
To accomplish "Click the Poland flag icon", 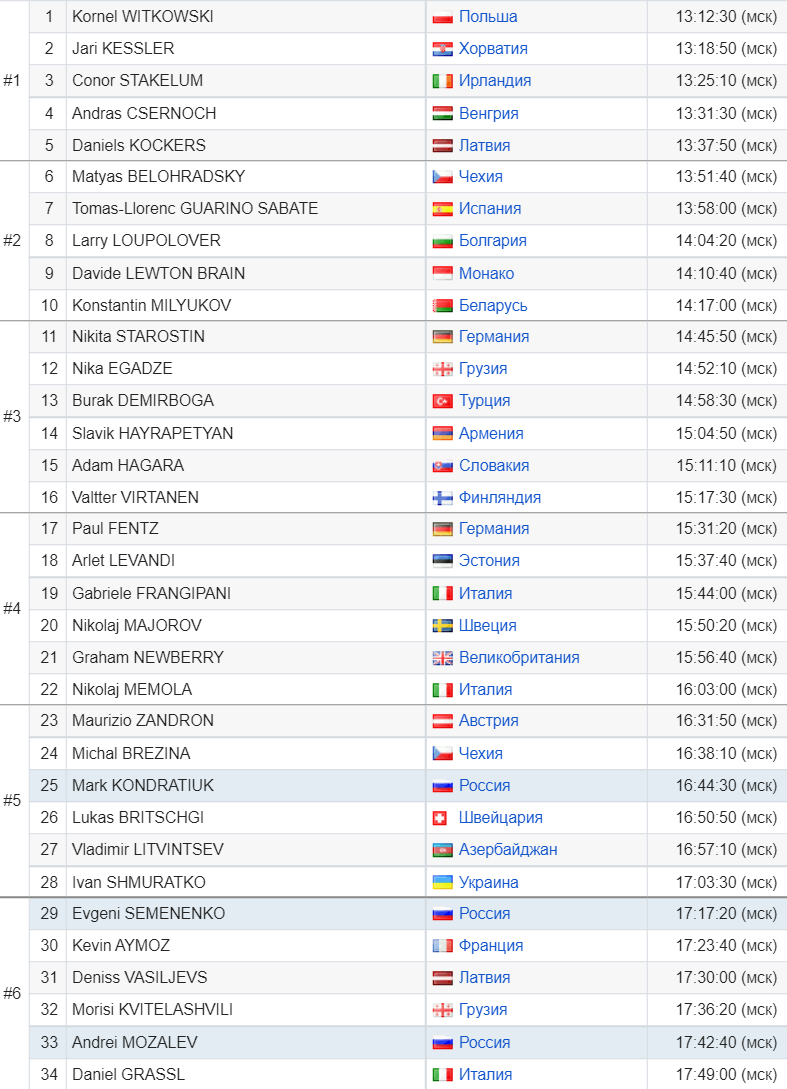I will (x=442, y=17).
